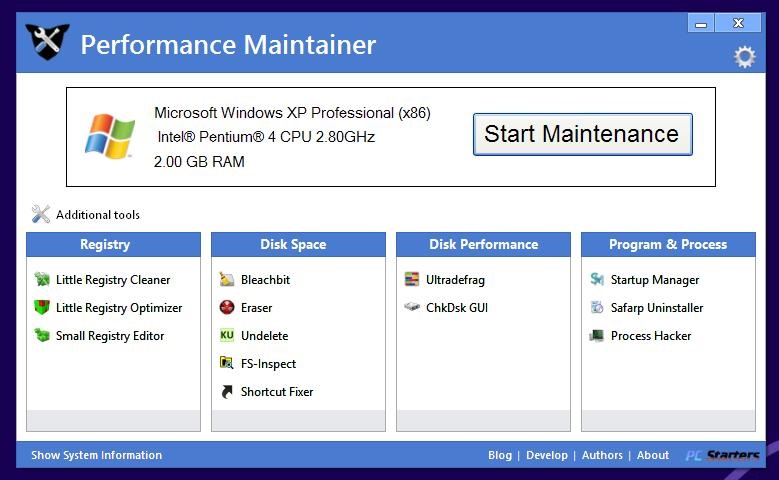Viewport: 779px width, 480px height.
Task: Click the Shortcut Fixer arrow icon
Action: point(227,392)
